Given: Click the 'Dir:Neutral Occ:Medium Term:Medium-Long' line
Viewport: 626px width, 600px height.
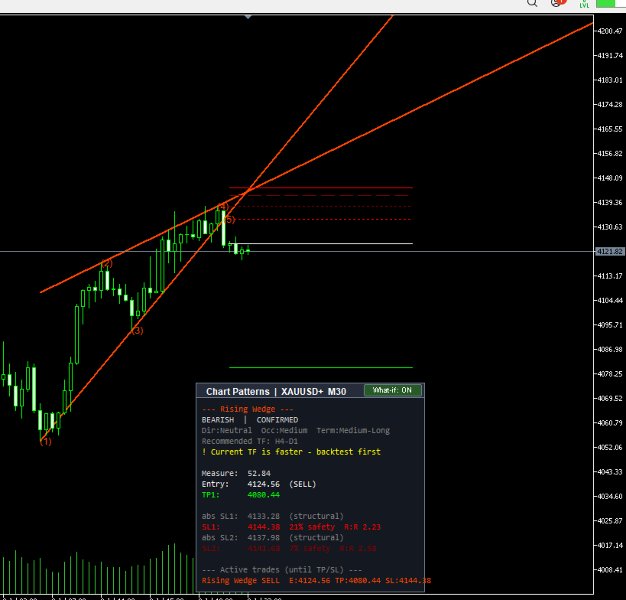Looking at the screenshot, I should (295, 430).
